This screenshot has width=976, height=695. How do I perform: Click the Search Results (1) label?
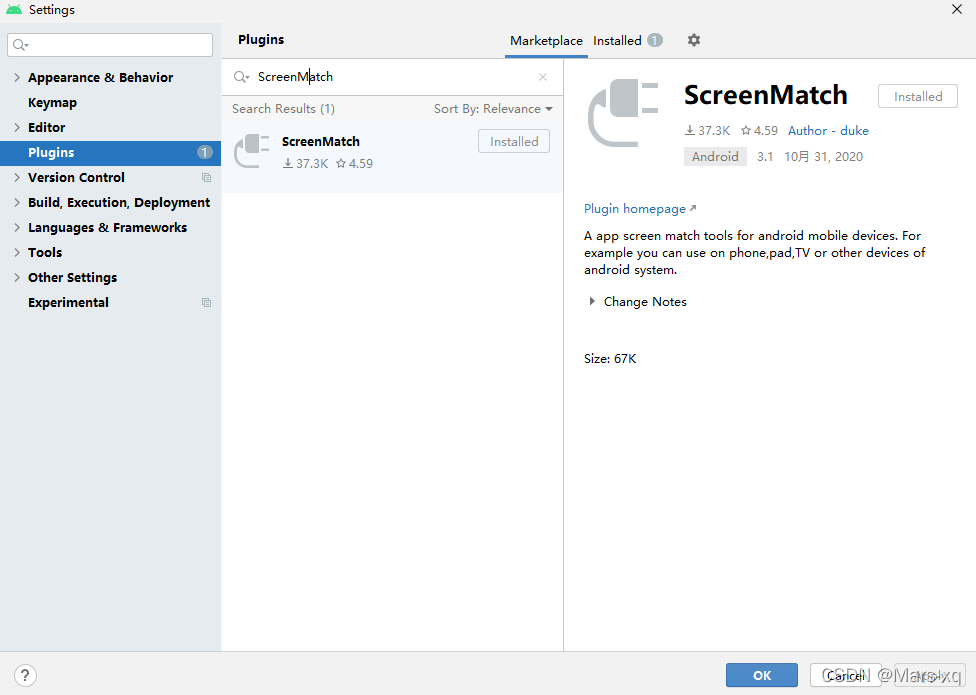point(283,109)
